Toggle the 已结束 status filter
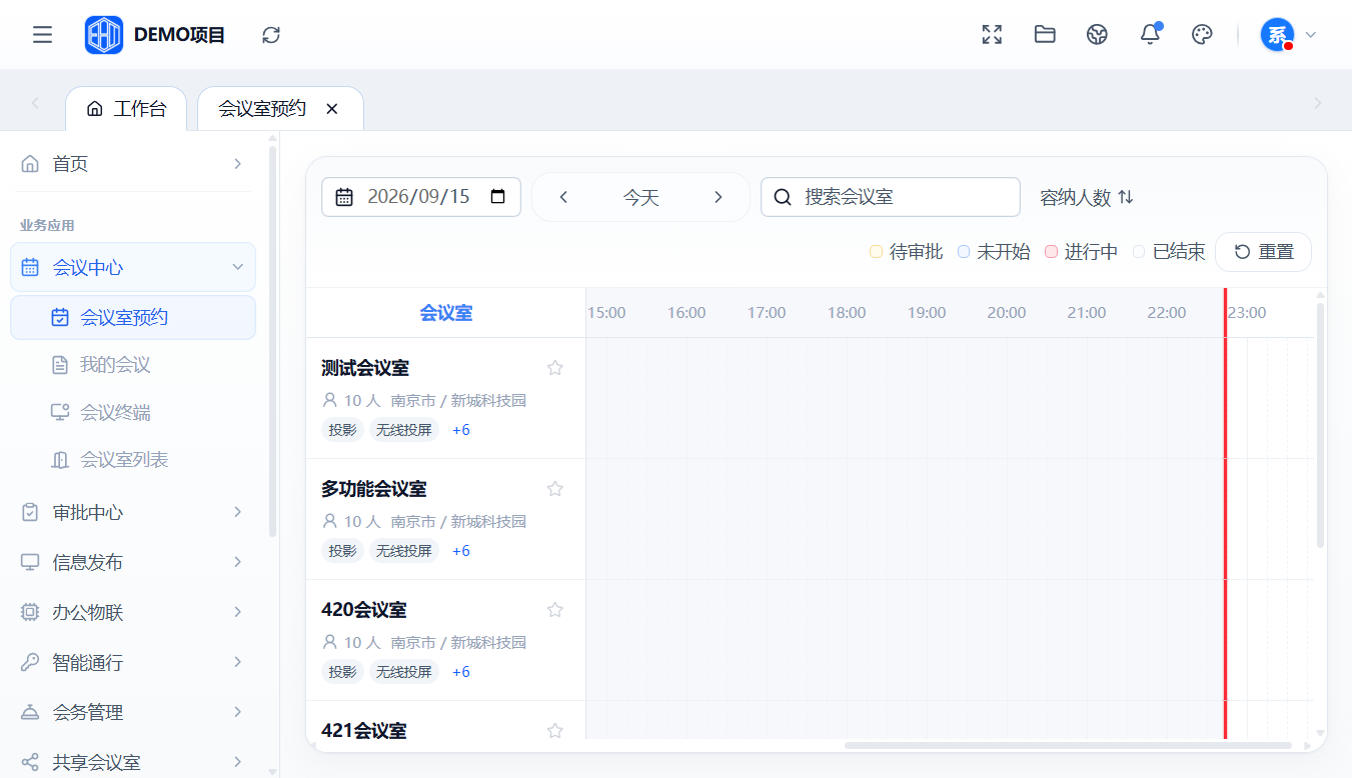 click(x=1169, y=252)
